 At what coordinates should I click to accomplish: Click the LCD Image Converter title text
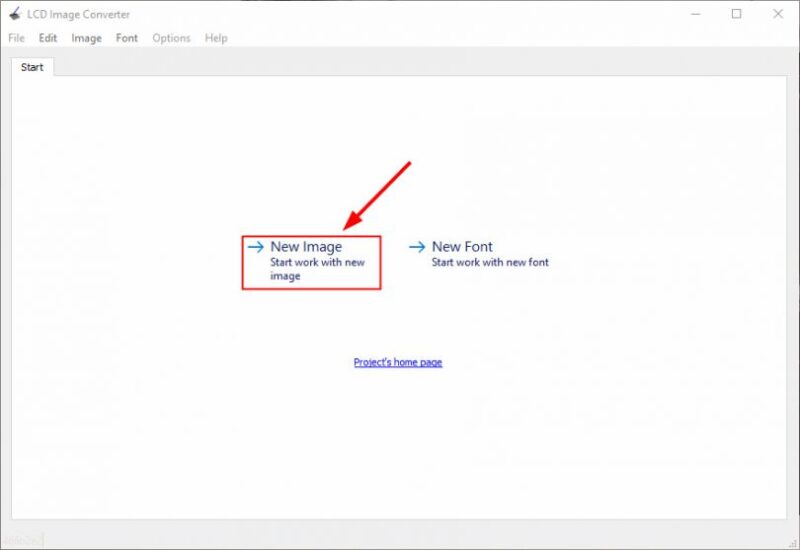point(80,14)
